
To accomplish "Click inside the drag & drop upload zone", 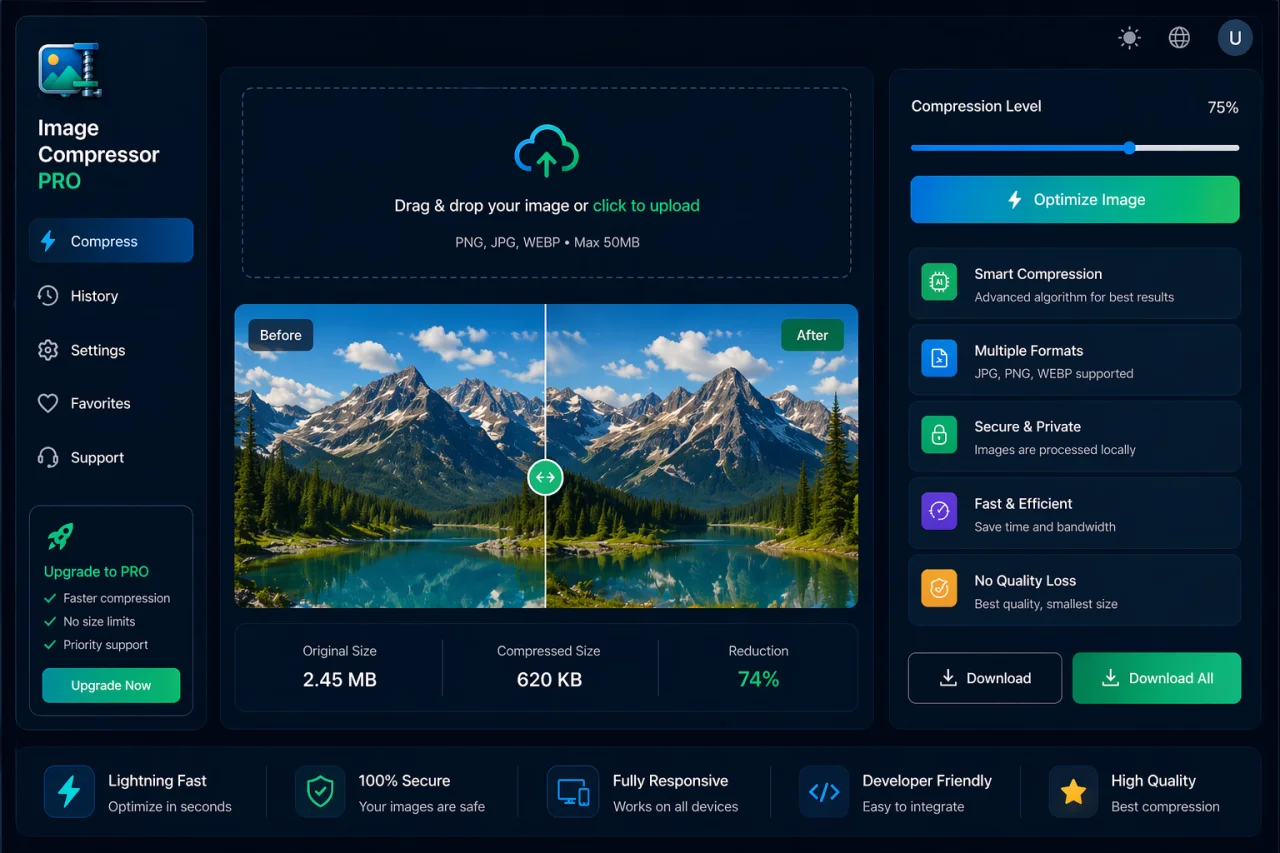I will (x=546, y=182).
